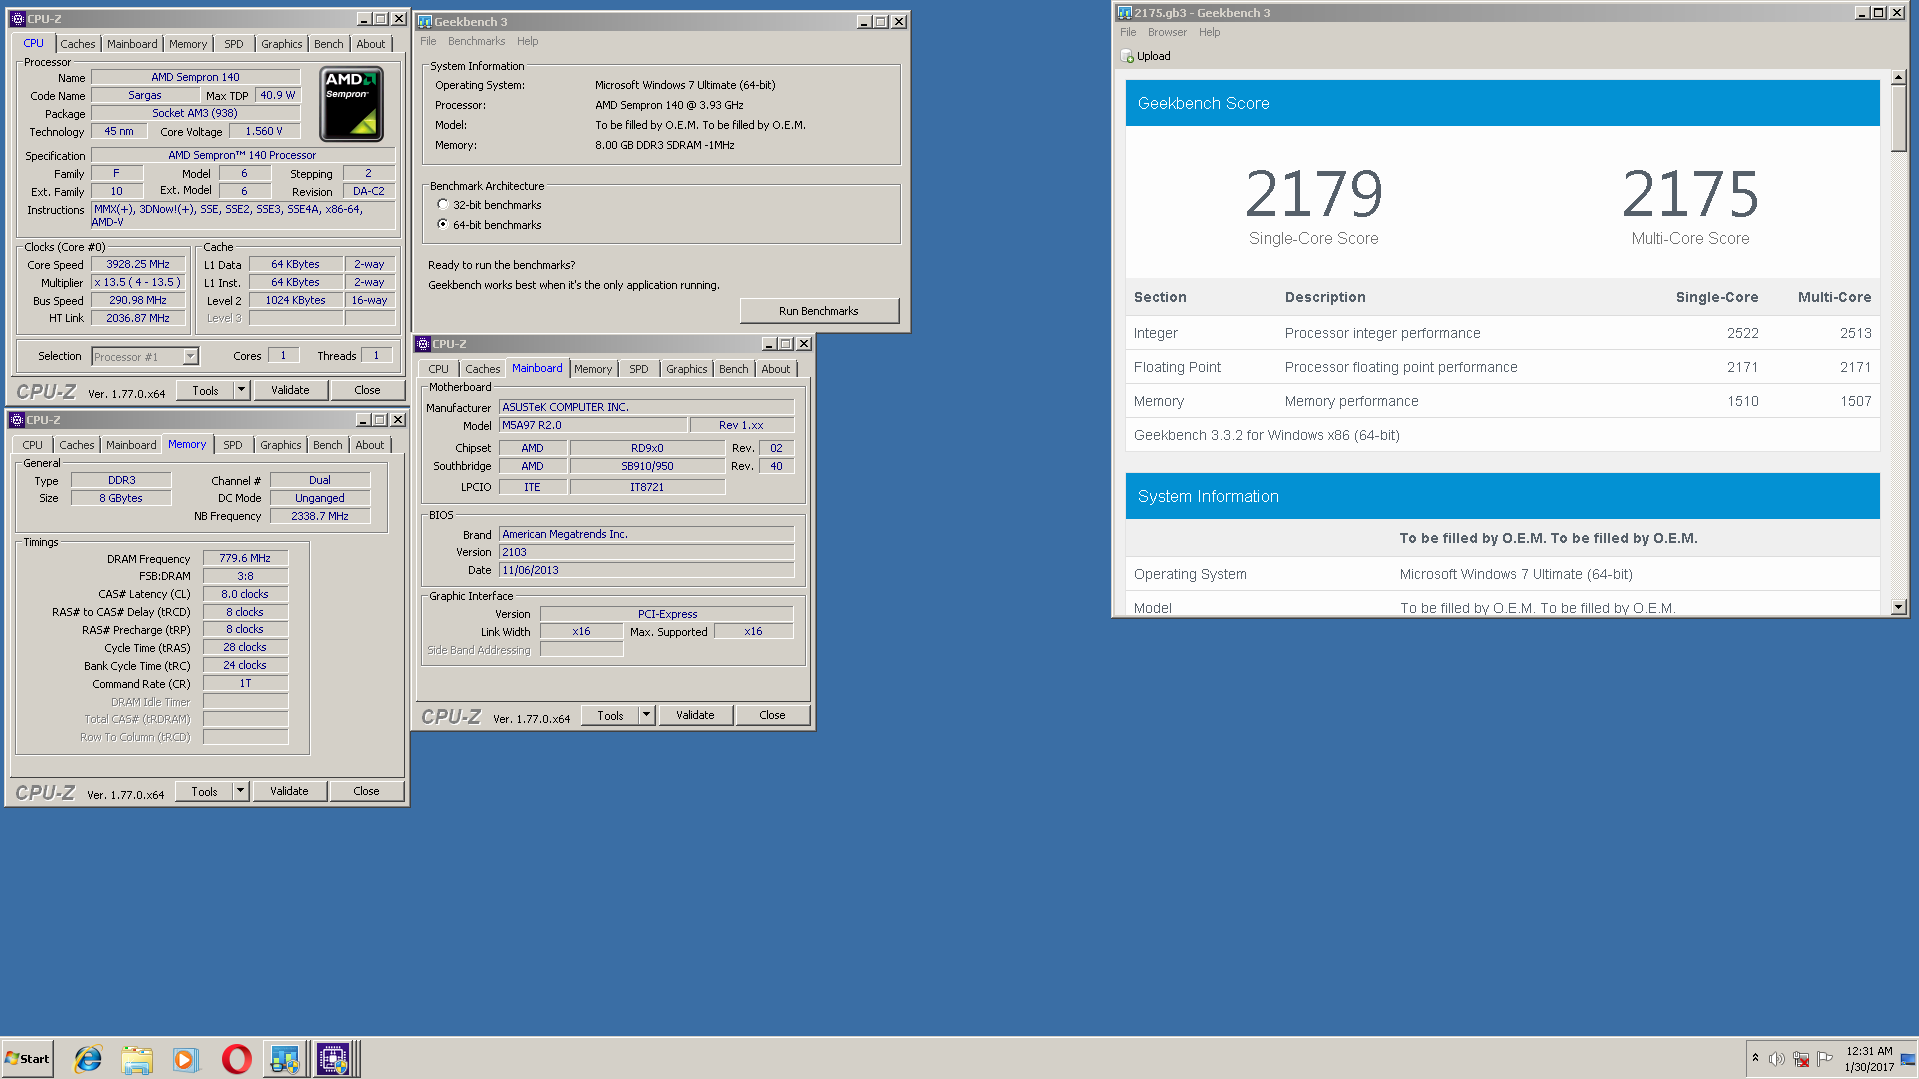1919x1079 pixels.
Task: Click Validate in top CPU-Z window
Action: [290, 390]
